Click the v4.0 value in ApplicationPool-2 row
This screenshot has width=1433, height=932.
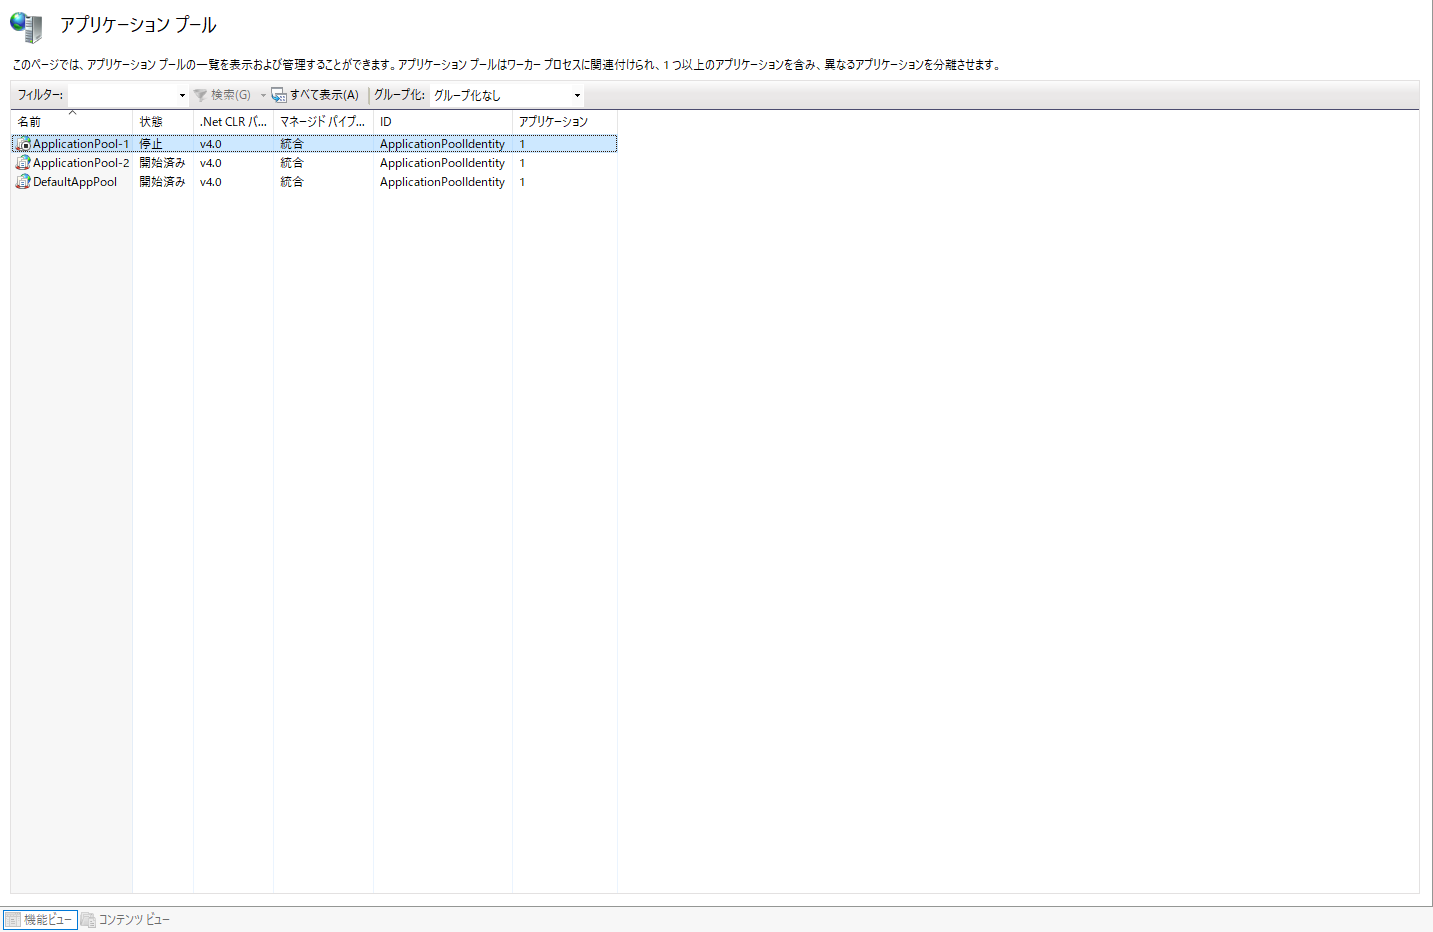211,163
